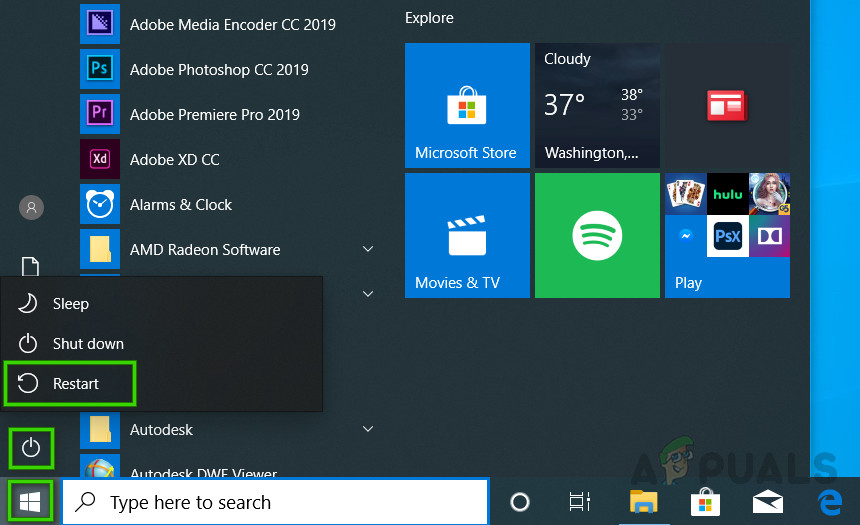This screenshot has width=860, height=525.
Task: Expand the AMD Radeon Software folder chevron
Action: pyautogui.click(x=368, y=249)
